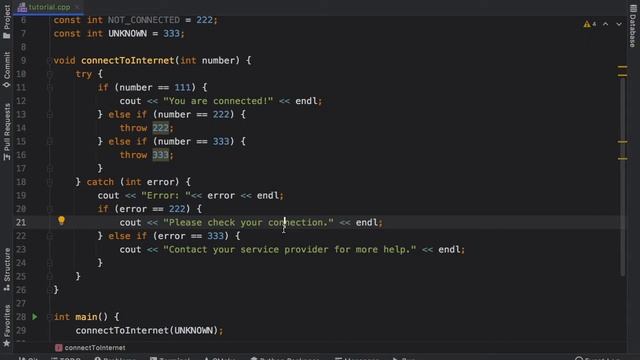Open the Structure tool window
The image size is (640, 360).
7,270
